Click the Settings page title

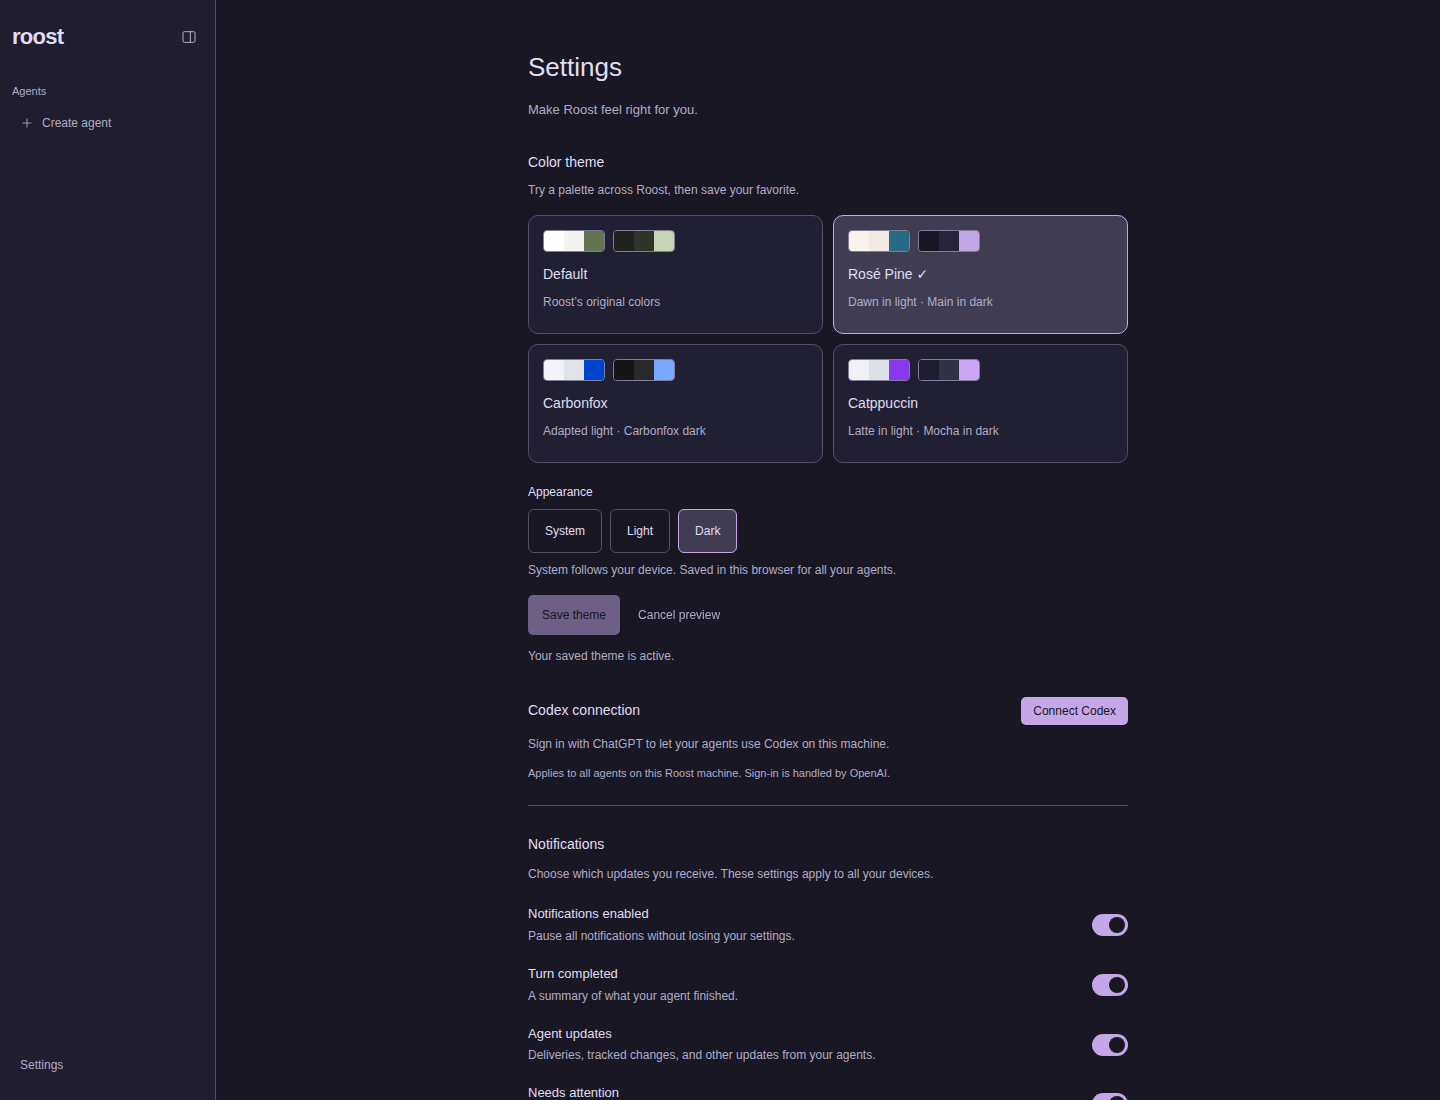pos(575,67)
